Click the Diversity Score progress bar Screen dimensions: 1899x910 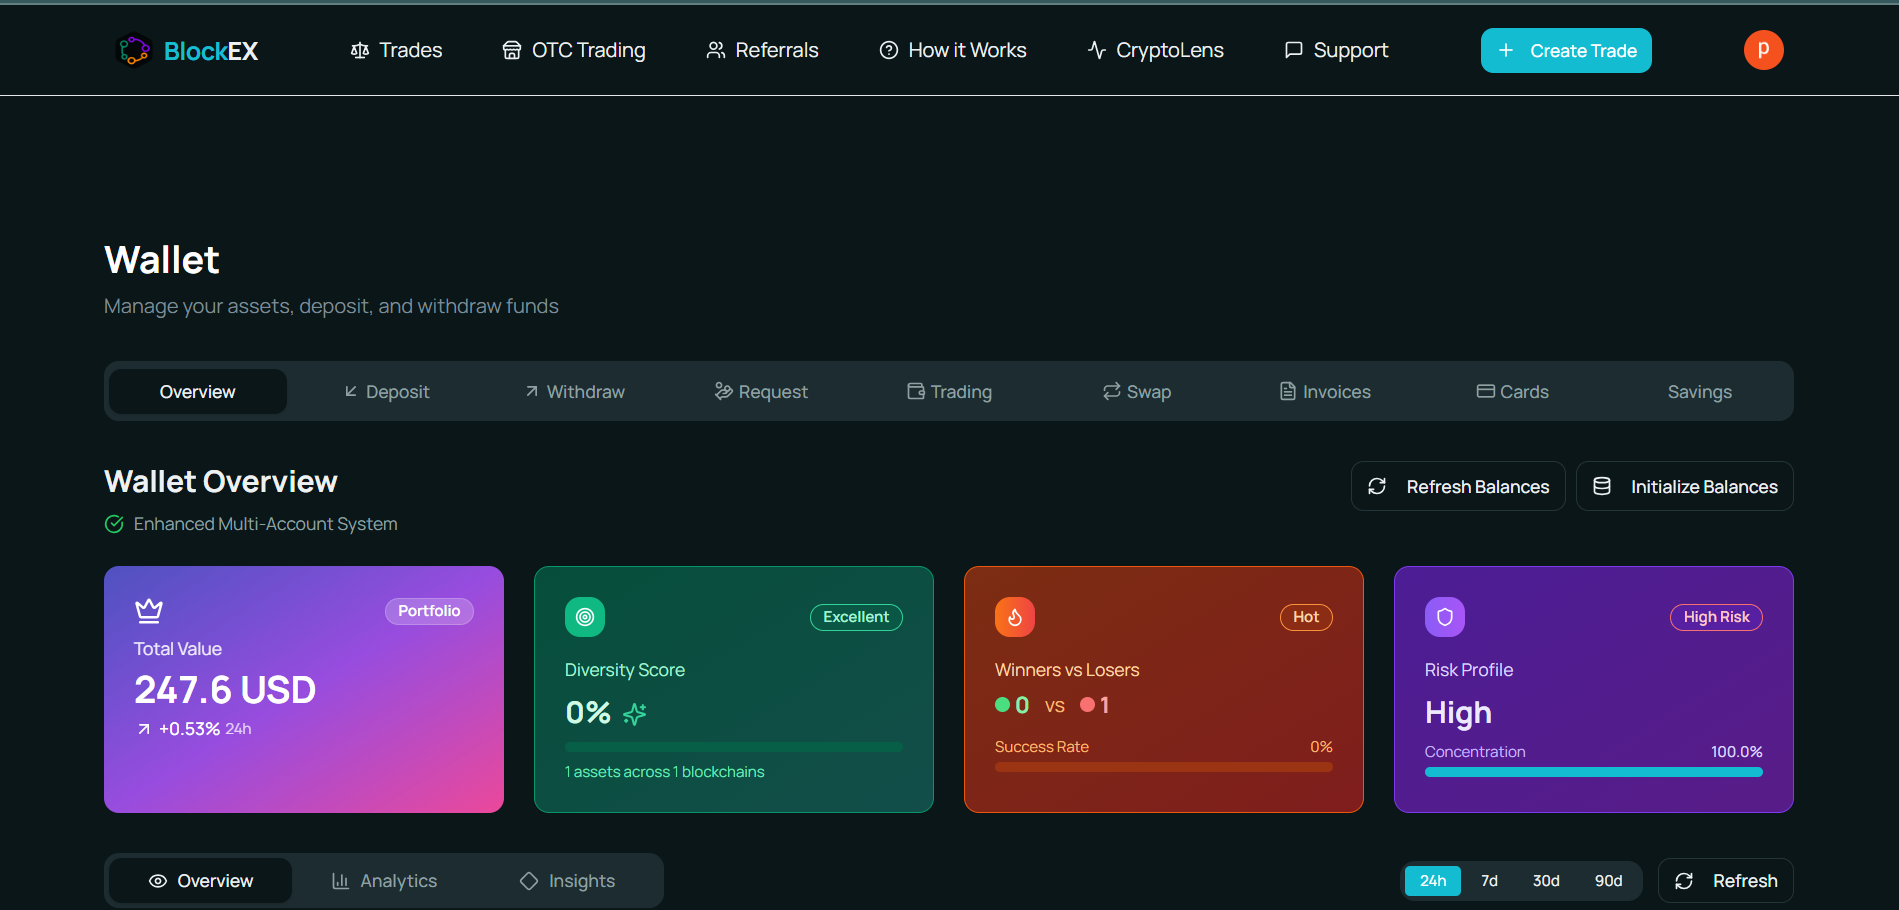pyautogui.click(x=734, y=747)
